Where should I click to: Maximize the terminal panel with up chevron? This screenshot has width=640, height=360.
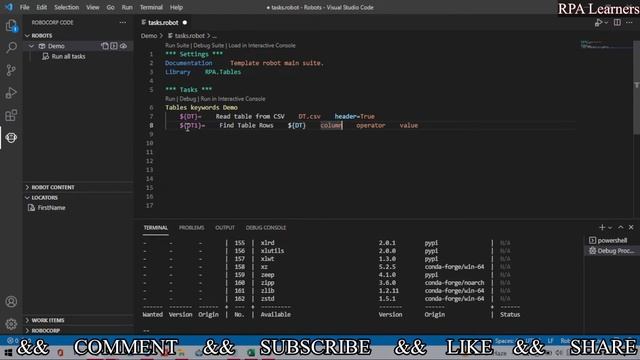621,227
